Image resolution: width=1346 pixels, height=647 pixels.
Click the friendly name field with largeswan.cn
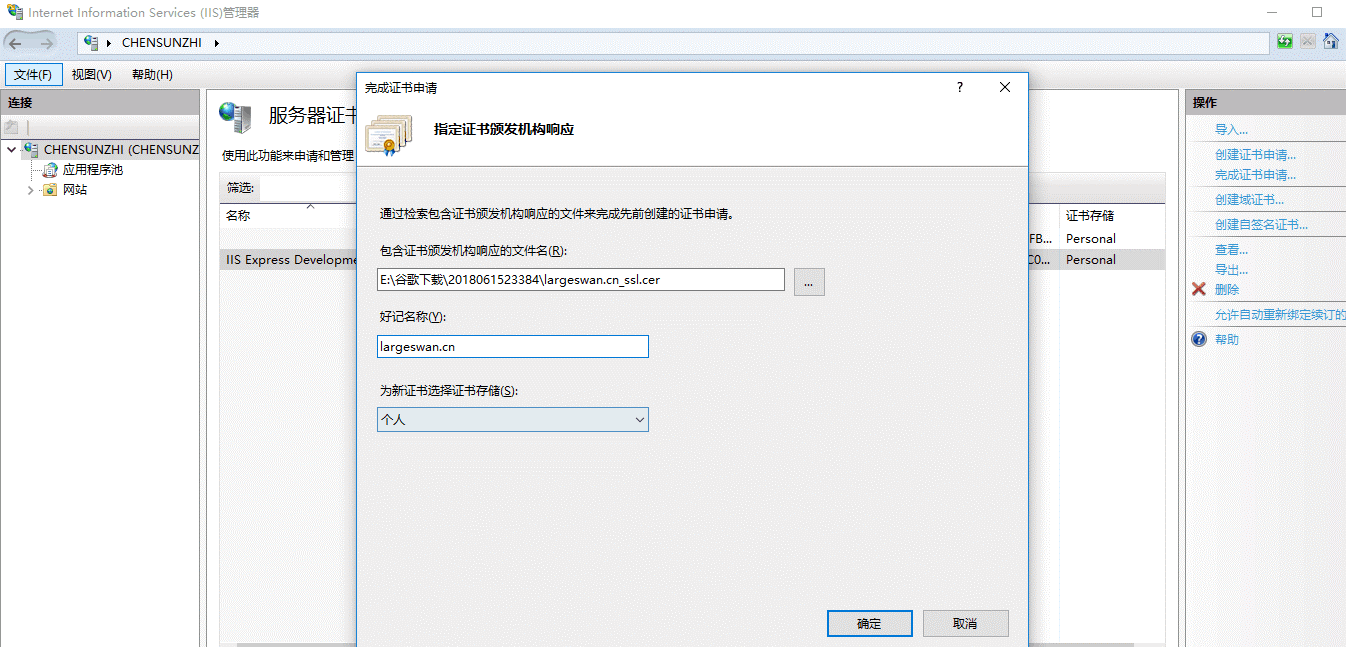(x=512, y=346)
